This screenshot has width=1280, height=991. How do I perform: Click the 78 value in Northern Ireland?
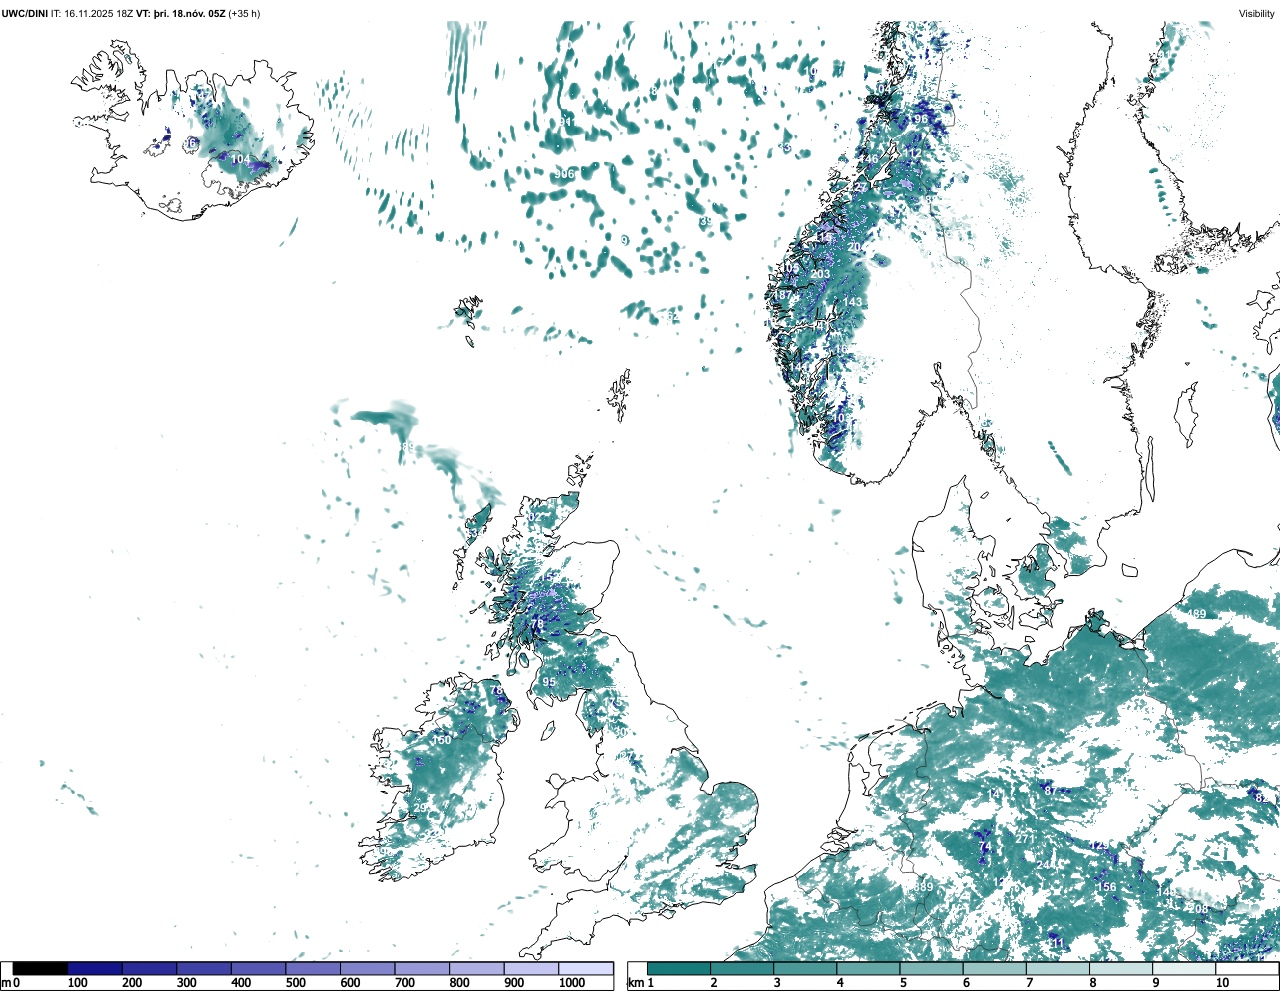point(496,690)
